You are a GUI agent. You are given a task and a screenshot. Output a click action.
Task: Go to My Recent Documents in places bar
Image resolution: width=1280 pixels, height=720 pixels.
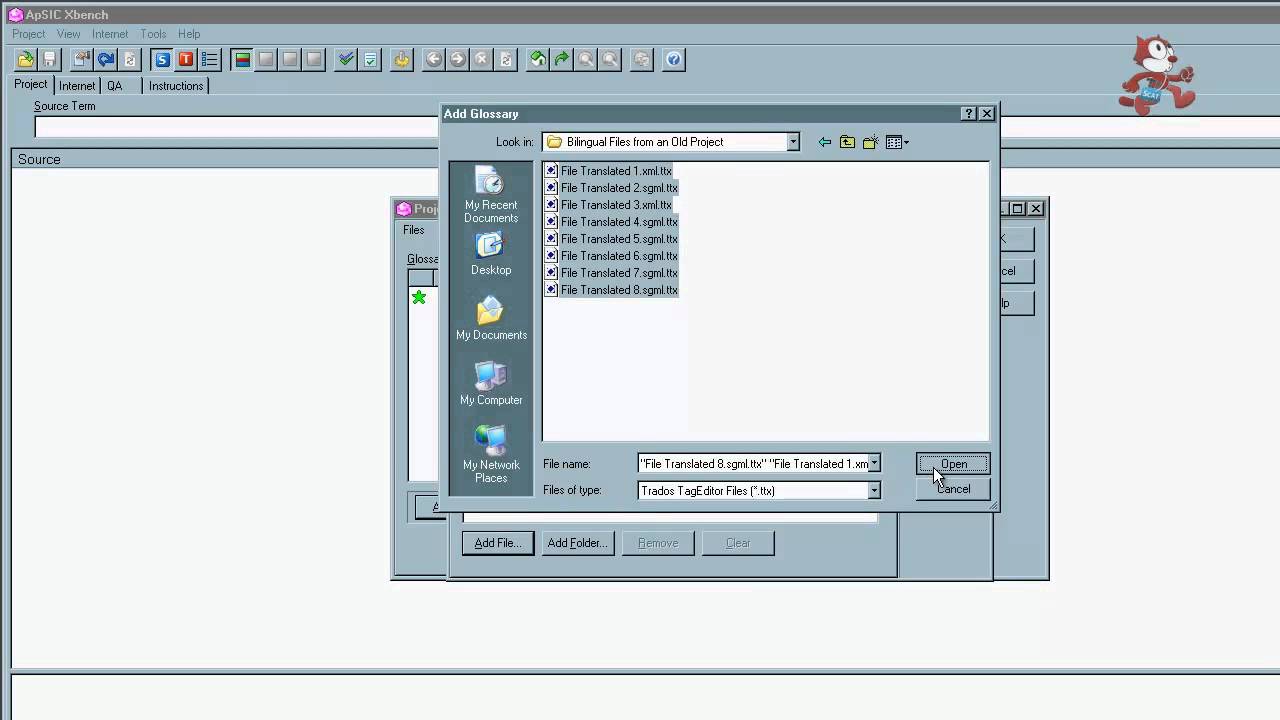(x=491, y=196)
